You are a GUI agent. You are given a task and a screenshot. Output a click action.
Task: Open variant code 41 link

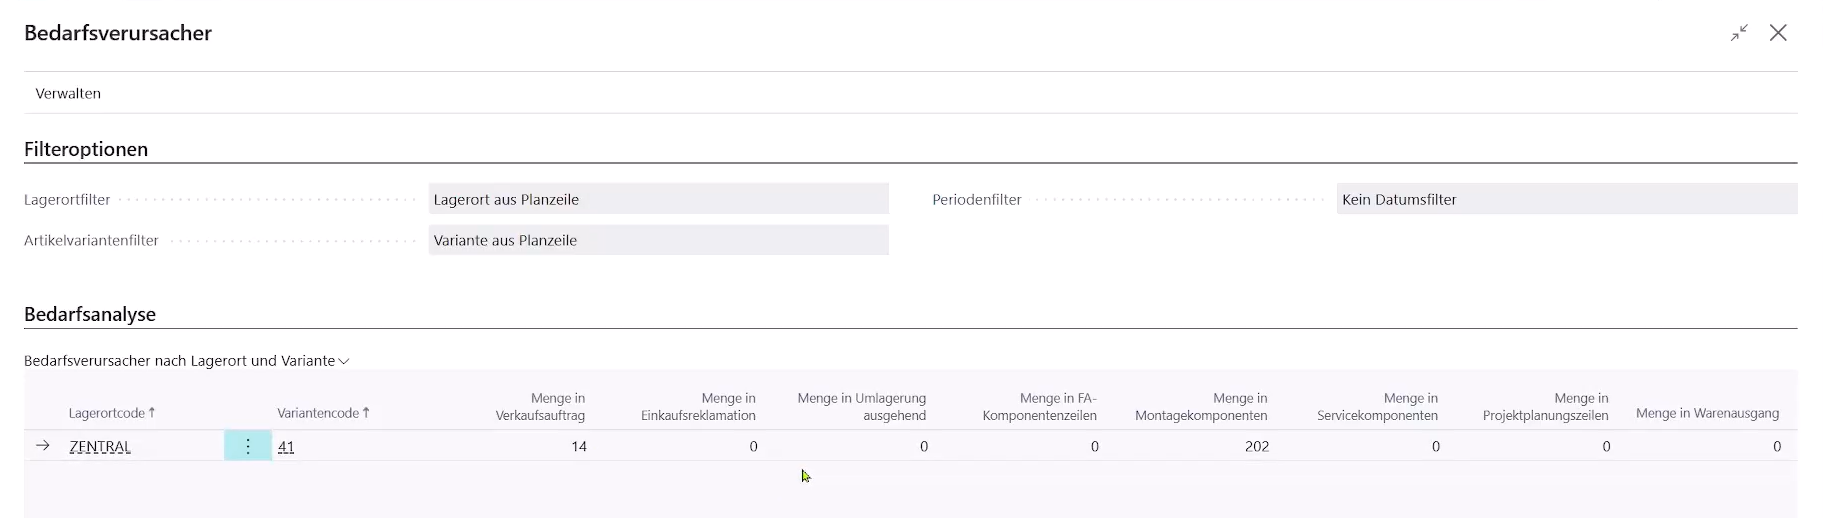[286, 447]
